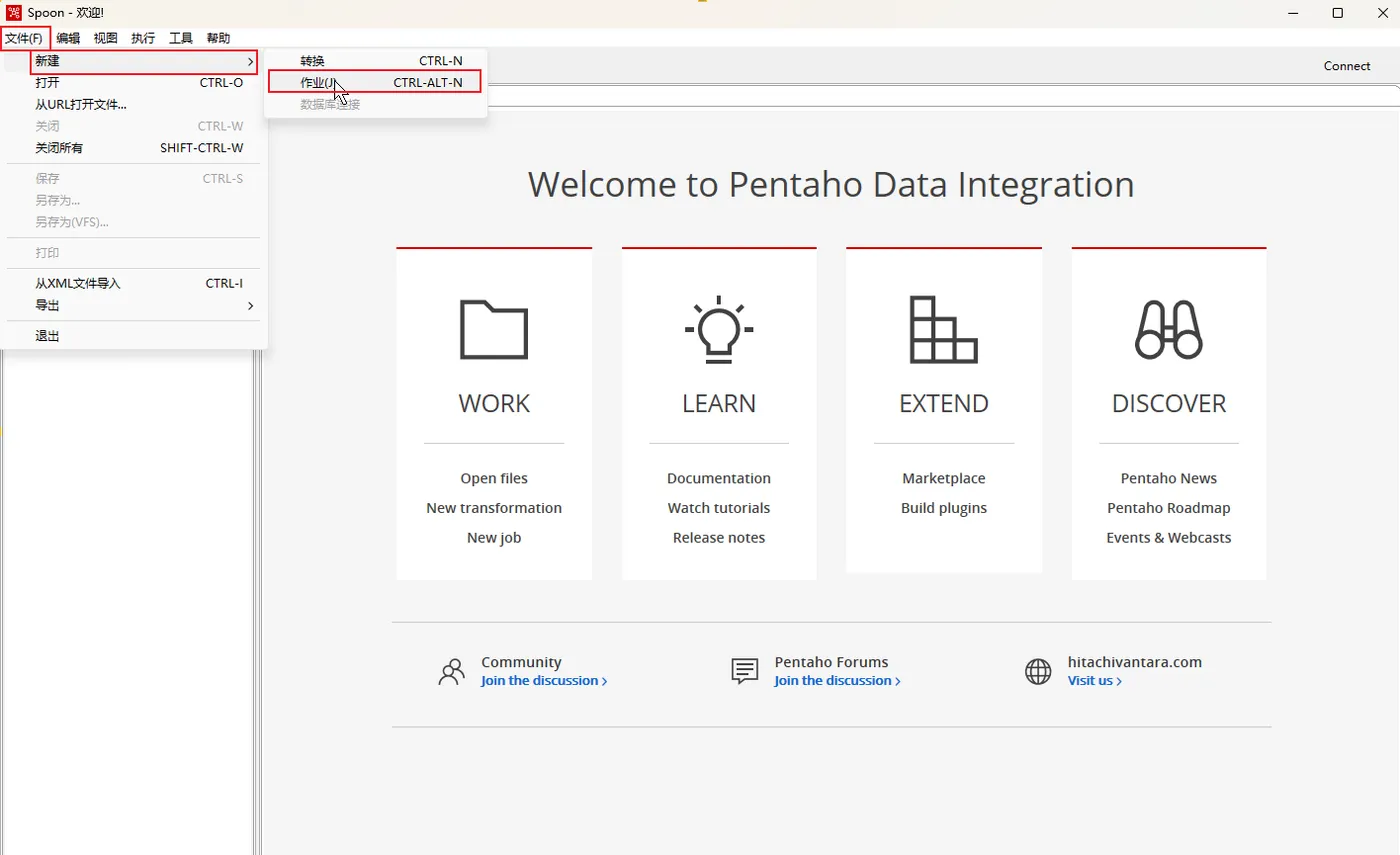This screenshot has height=855, width=1400.
Task: Maximize the Spoon window
Action: pos(1338,13)
